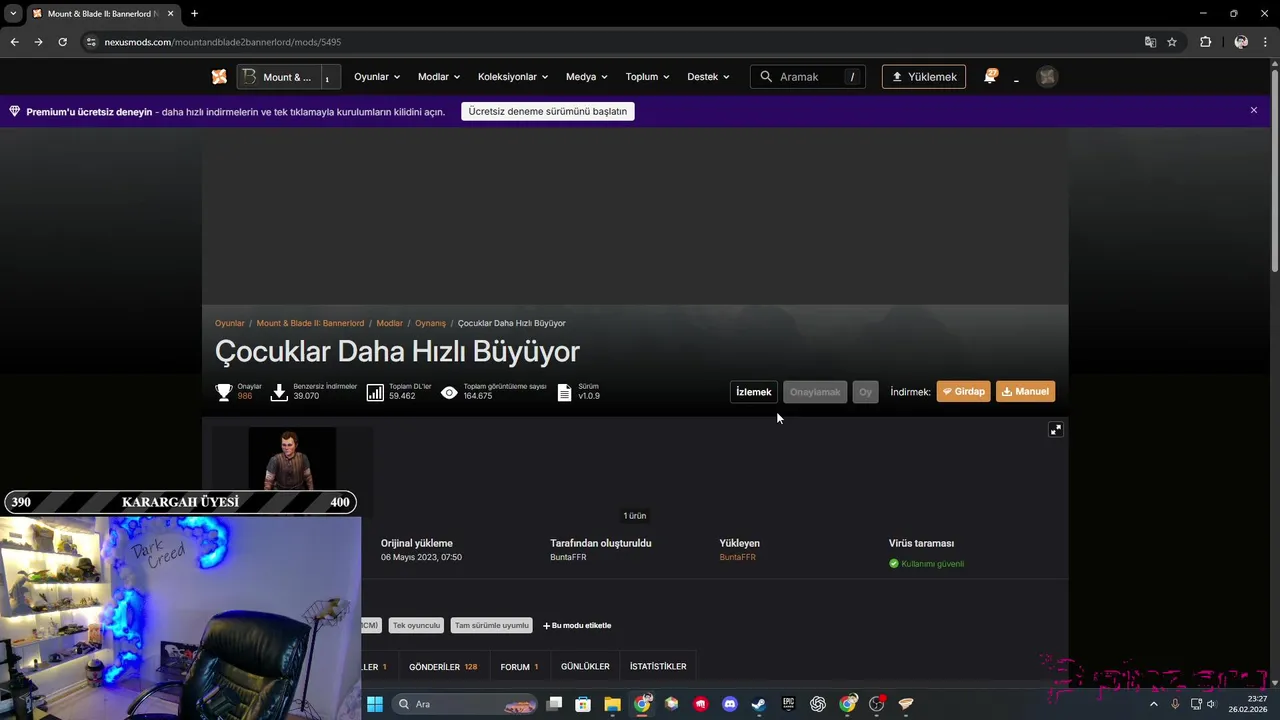Open the Chrome extensions puzzle icon

click(1205, 42)
